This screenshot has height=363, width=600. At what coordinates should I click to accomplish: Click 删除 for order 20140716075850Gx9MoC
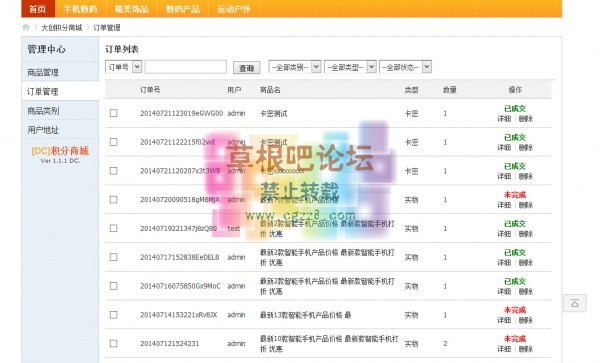525,291
